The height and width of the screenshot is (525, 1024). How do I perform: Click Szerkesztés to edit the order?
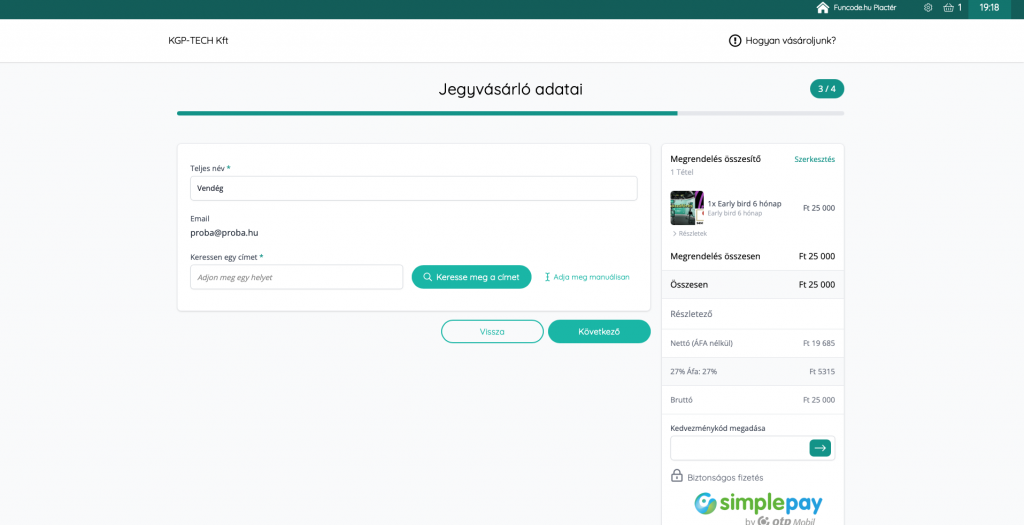point(814,159)
